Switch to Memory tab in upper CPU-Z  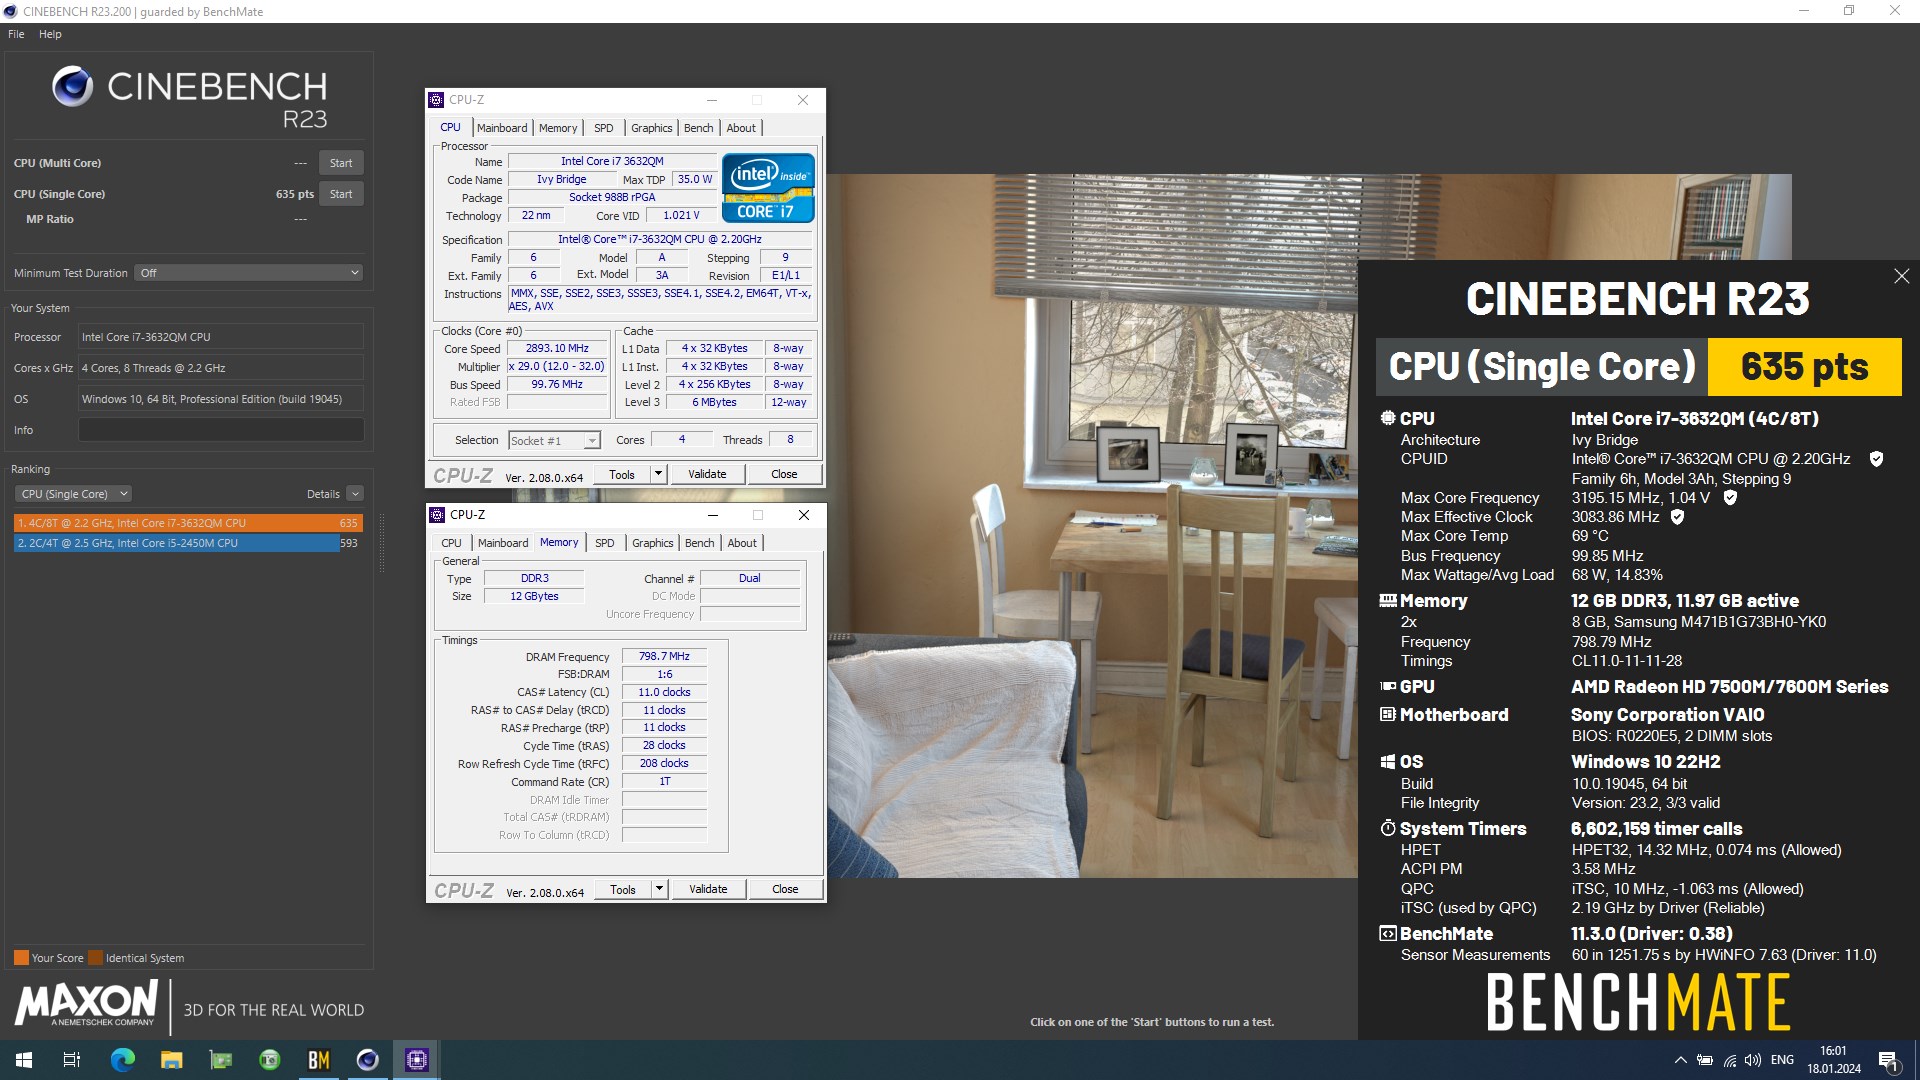558,128
